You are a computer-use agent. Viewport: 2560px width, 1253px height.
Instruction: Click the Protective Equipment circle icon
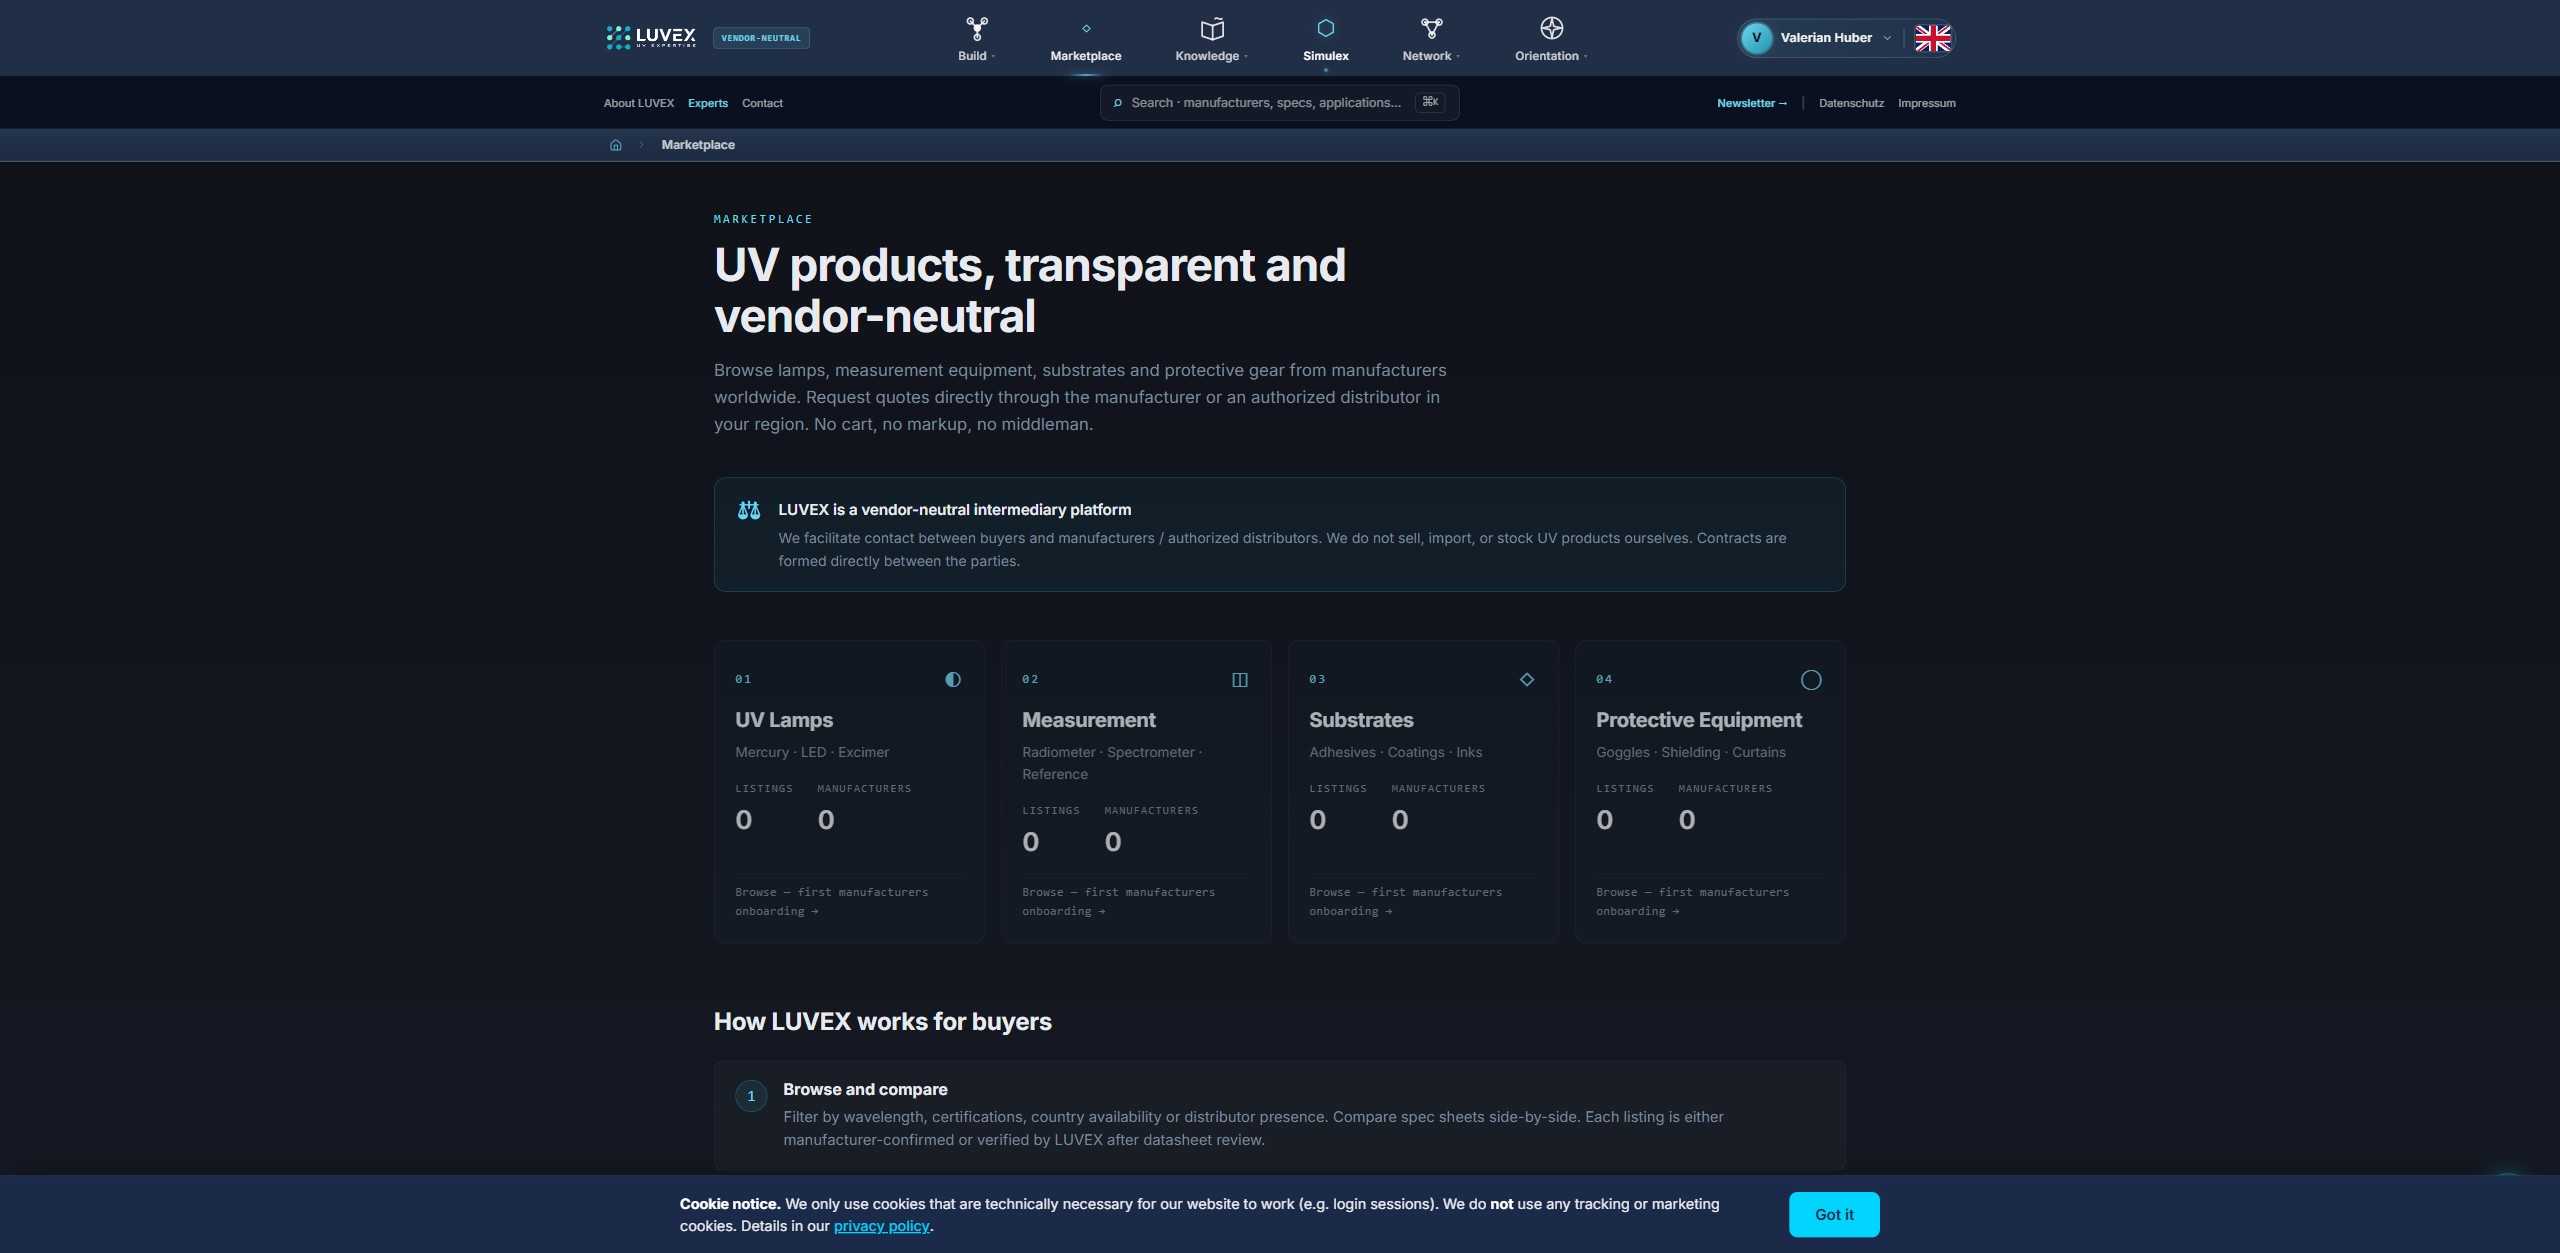[x=1811, y=680]
